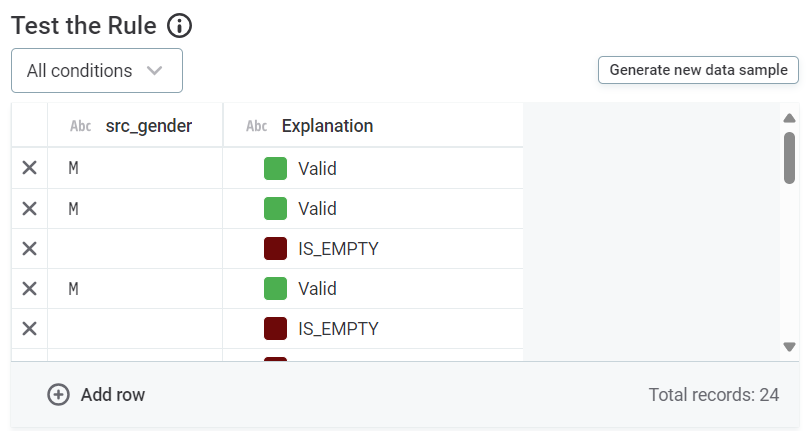Click the green swatch in first row
Image resolution: width=810 pixels, height=431 pixels.
pos(276,168)
